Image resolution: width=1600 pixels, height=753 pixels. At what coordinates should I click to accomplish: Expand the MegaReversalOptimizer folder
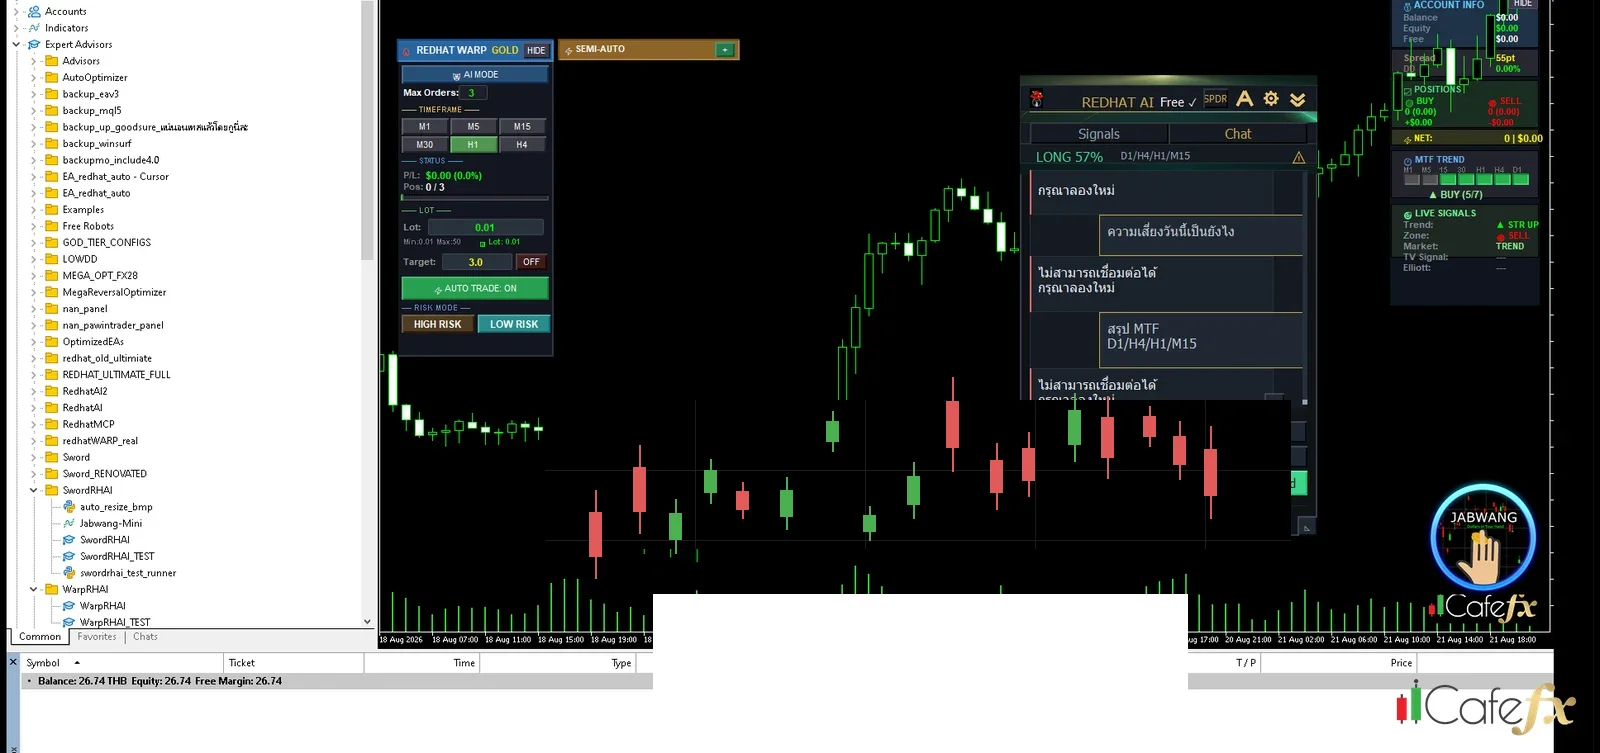(x=33, y=292)
